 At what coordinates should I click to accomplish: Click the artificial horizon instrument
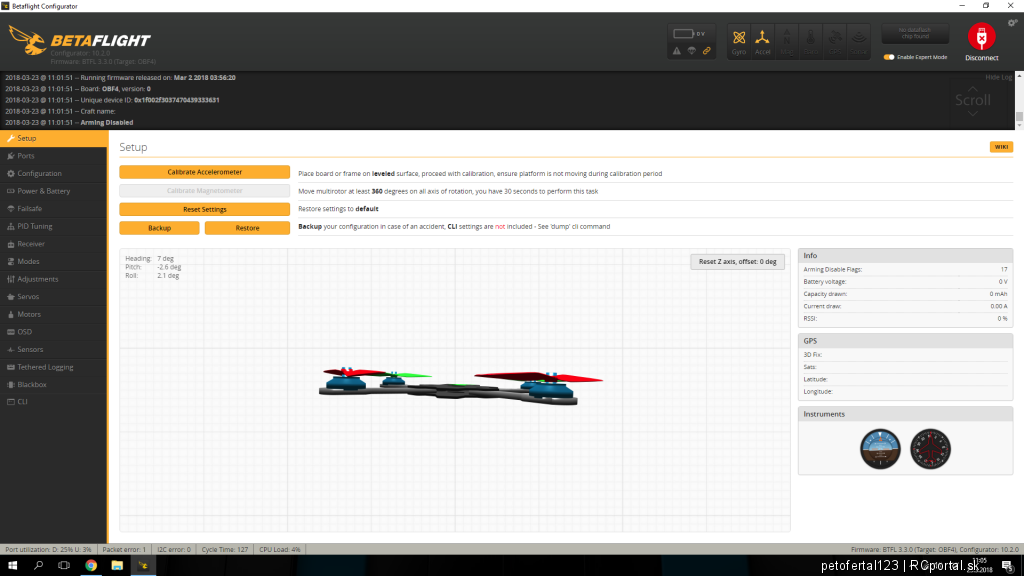880,449
